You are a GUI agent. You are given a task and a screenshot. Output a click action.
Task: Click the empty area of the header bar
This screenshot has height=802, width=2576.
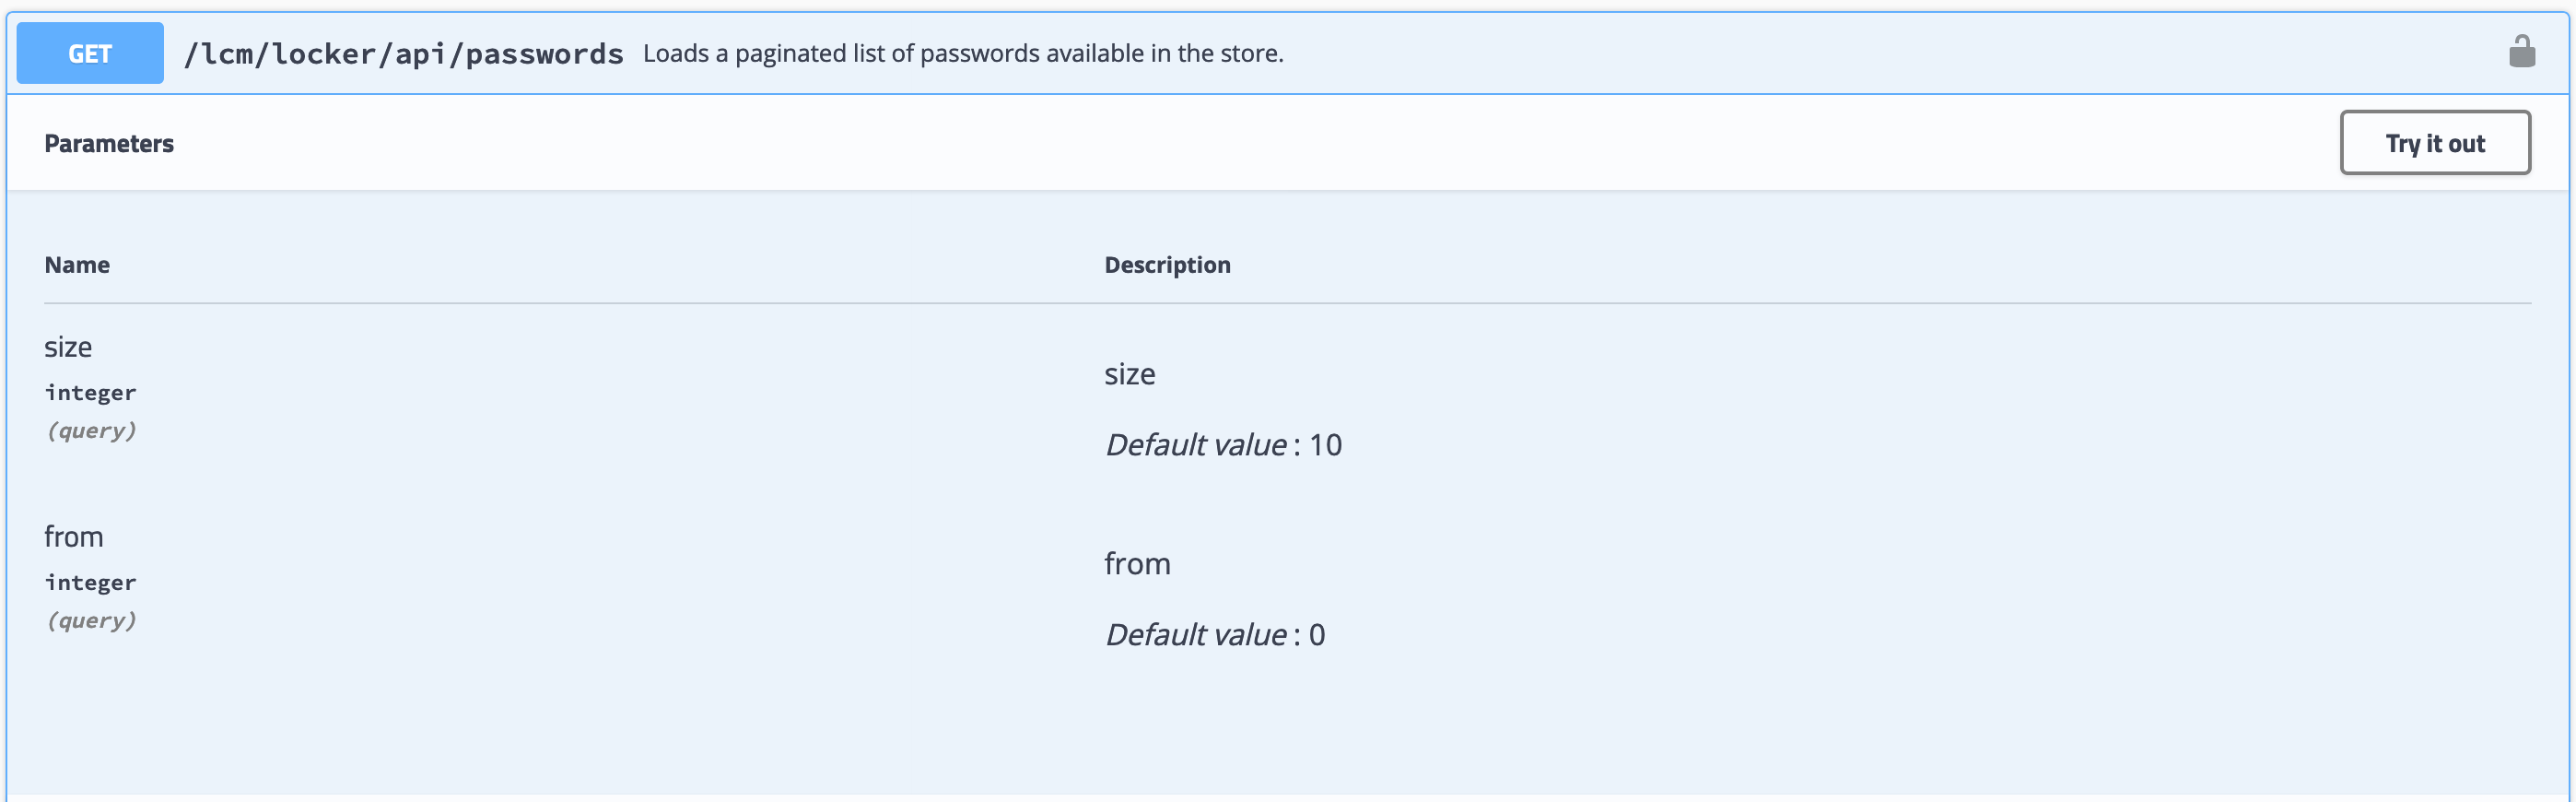1890,53
